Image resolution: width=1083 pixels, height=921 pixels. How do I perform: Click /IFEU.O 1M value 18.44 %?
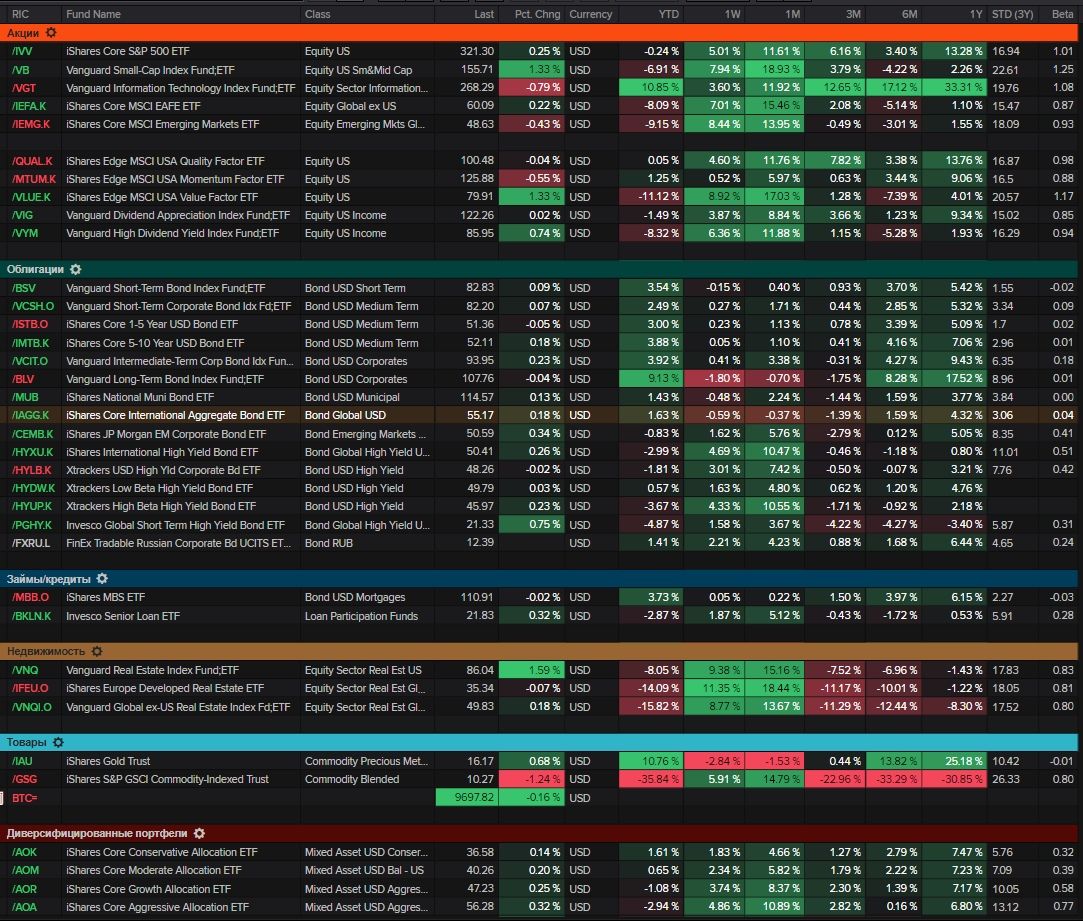pos(775,688)
